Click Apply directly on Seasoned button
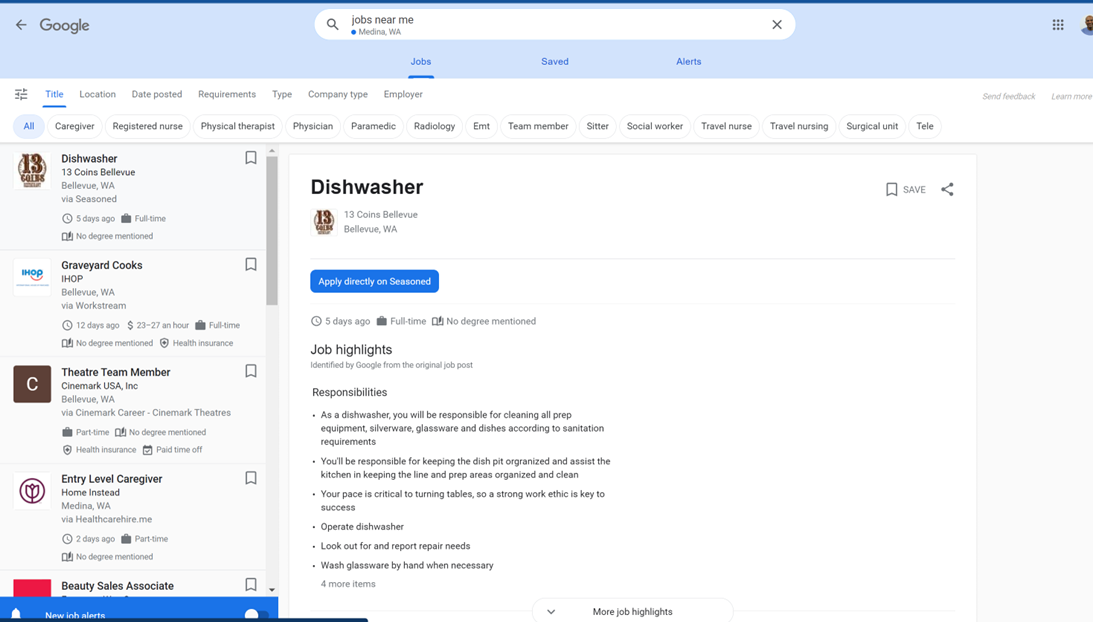Image resolution: width=1093 pixels, height=622 pixels. pyautogui.click(x=374, y=281)
